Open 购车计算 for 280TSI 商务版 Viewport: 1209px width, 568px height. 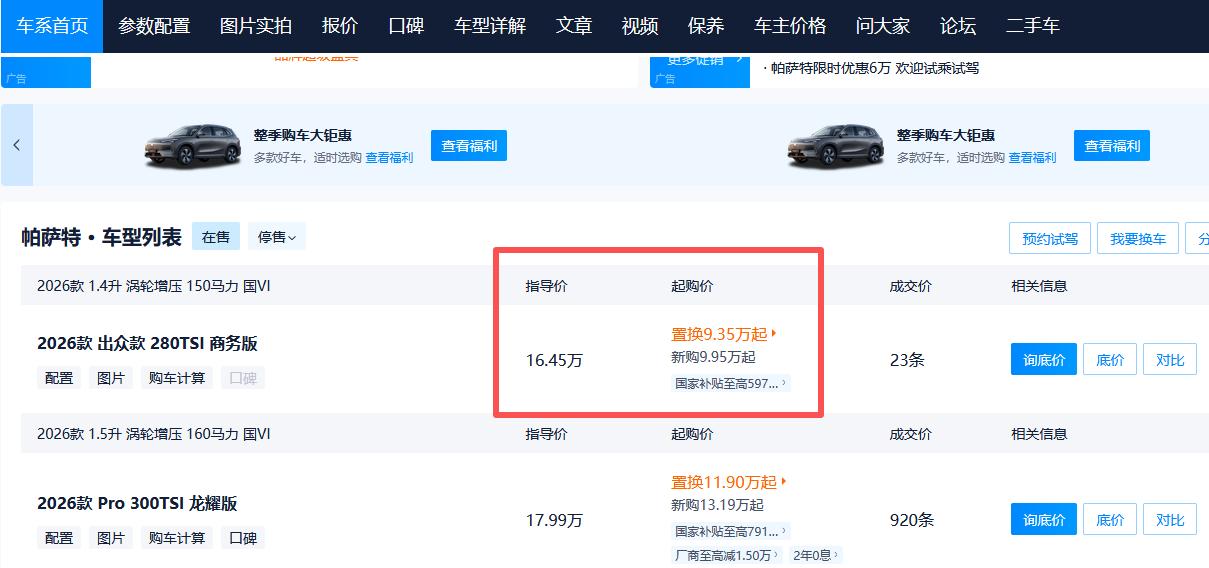177,378
